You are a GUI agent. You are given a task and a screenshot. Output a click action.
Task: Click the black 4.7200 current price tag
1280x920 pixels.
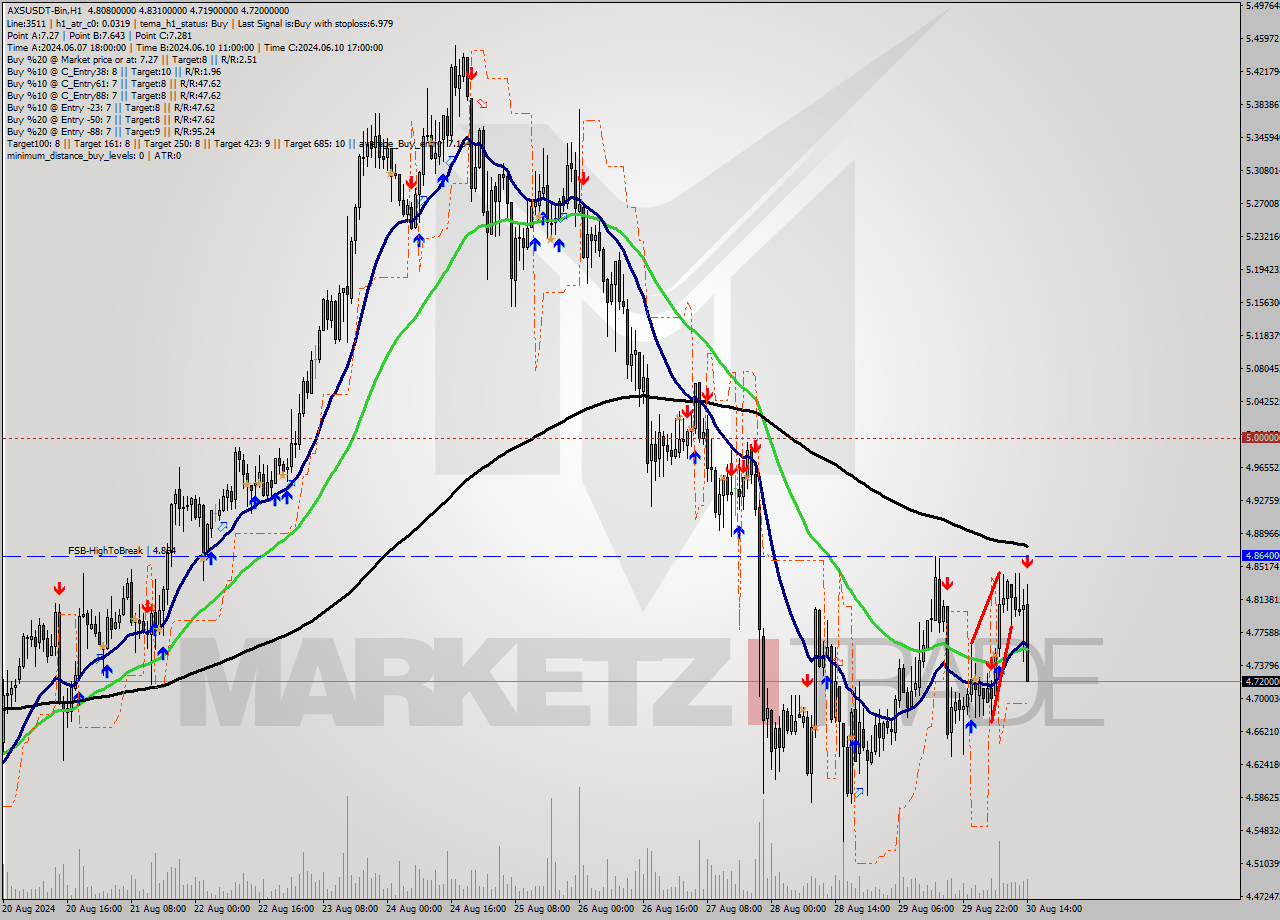click(1259, 682)
